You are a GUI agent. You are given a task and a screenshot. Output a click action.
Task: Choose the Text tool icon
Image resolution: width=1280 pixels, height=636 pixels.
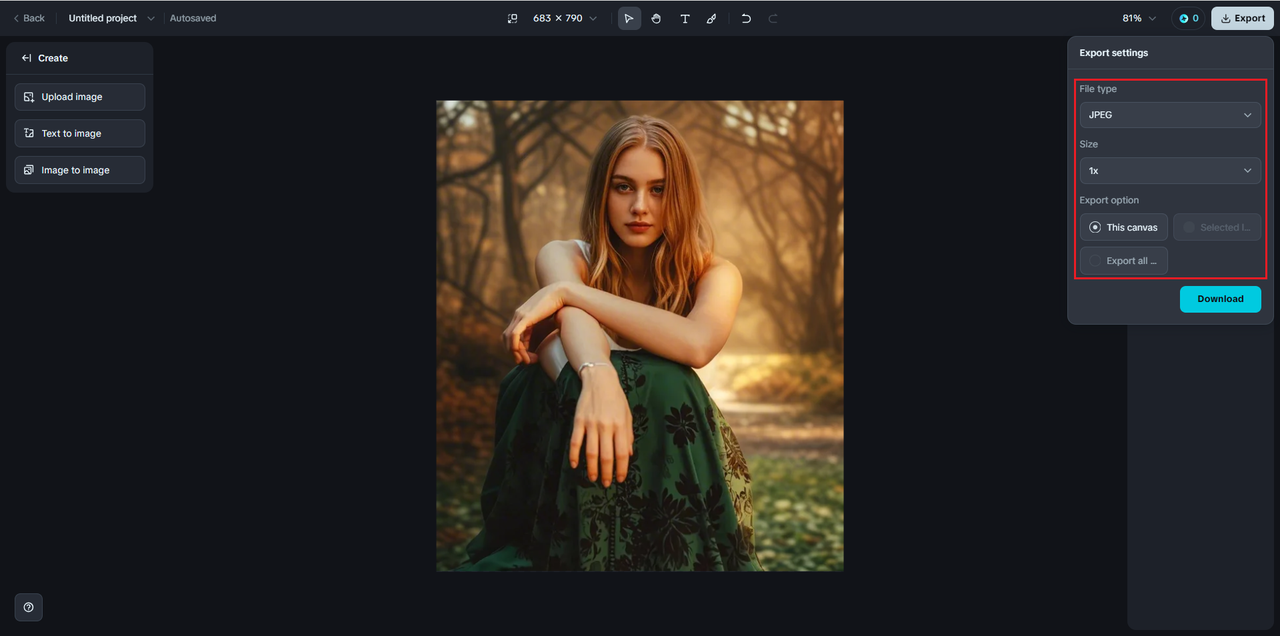(684, 18)
